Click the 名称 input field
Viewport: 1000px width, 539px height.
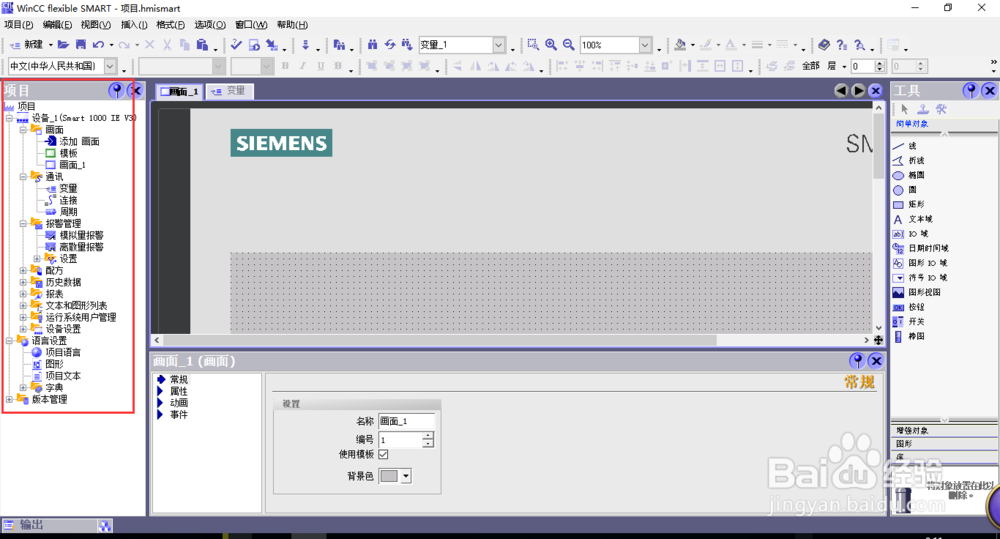[406, 421]
